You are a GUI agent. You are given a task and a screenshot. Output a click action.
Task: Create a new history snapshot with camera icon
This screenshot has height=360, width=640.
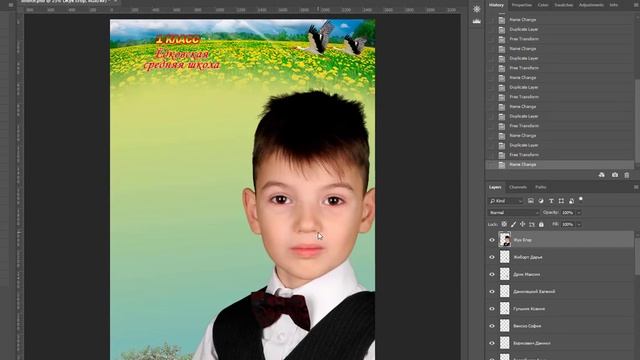click(615, 175)
